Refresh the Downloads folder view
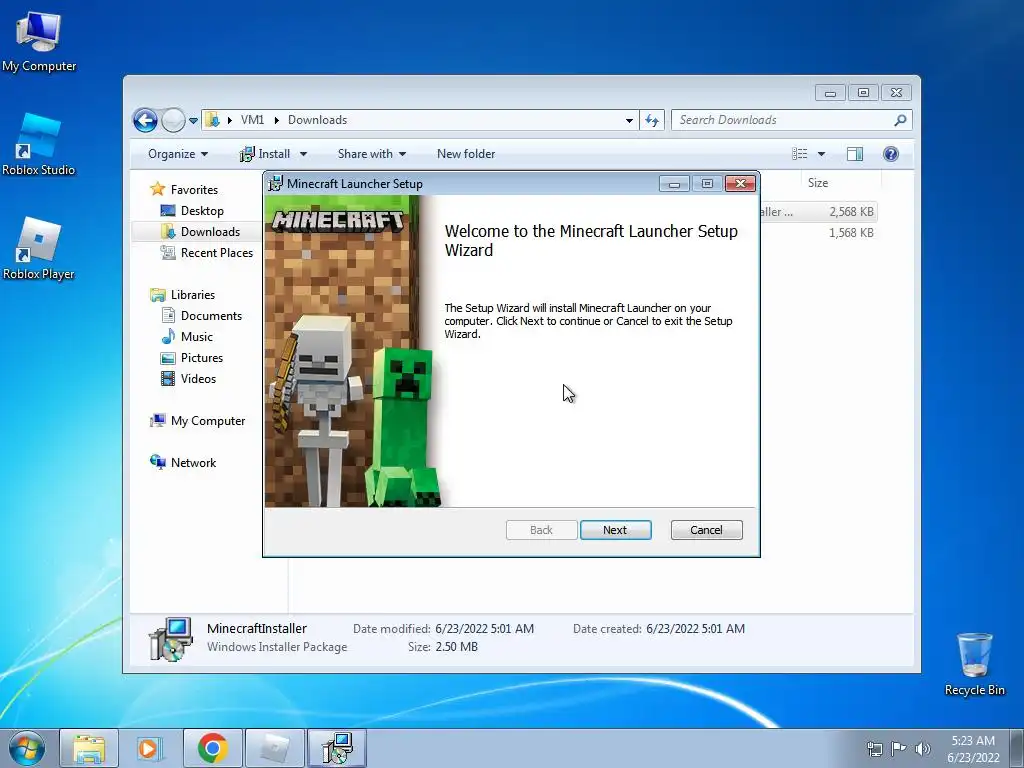This screenshot has height=768, width=1024. tap(652, 120)
